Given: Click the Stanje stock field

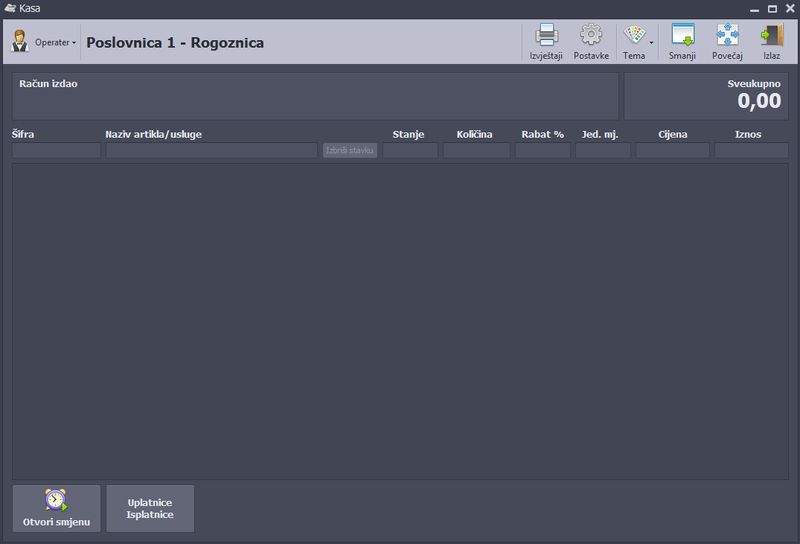Looking at the screenshot, I should coord(410,150).
